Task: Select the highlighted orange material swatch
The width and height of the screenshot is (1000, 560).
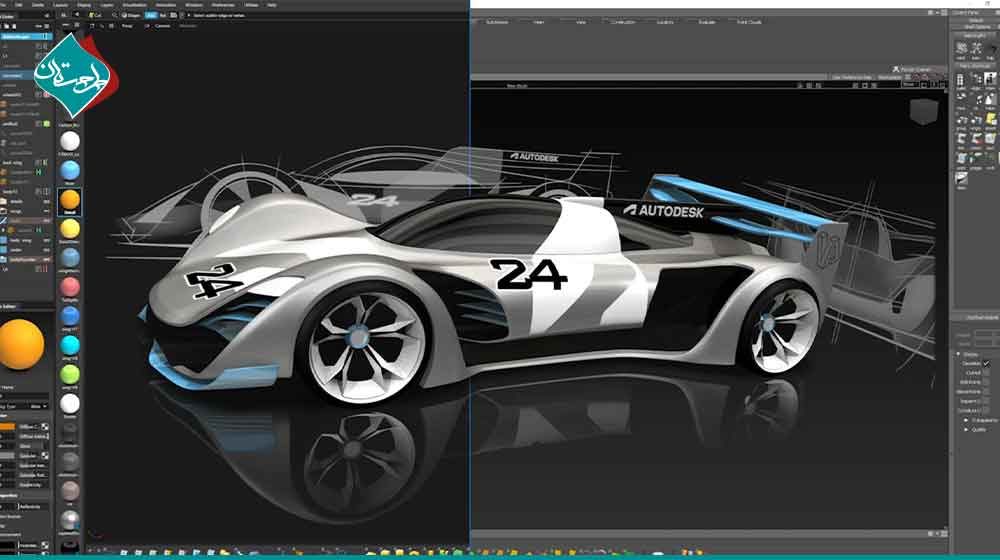Action: (x=70, y=200)
